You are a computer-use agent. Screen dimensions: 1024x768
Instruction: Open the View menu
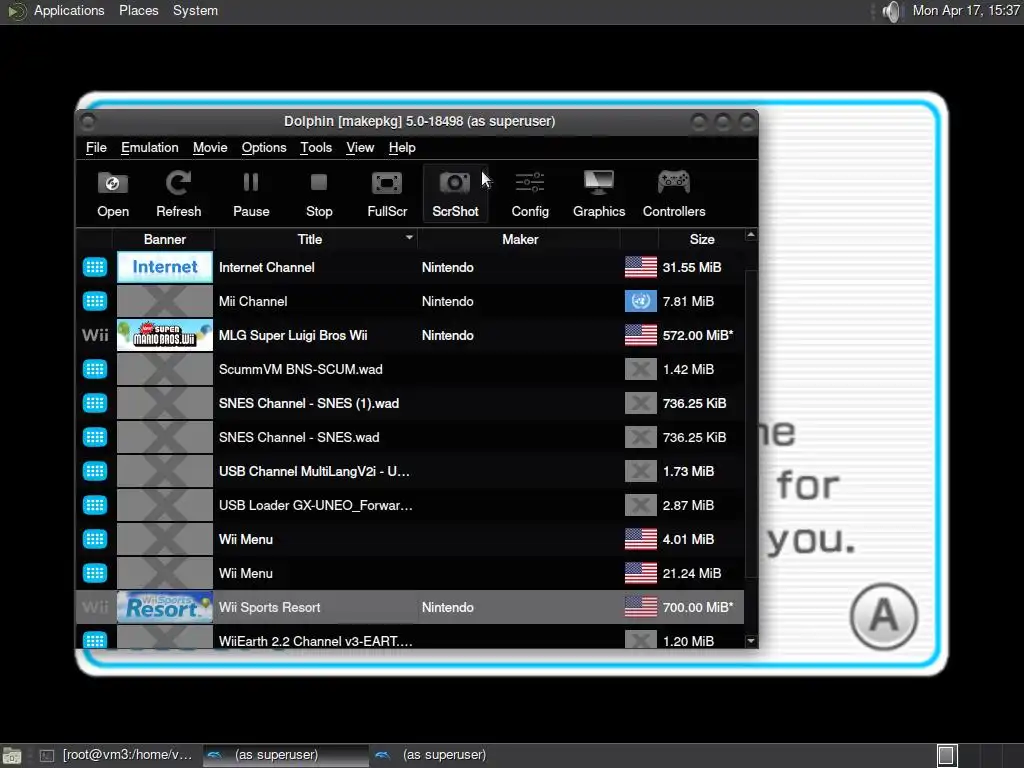360,148
